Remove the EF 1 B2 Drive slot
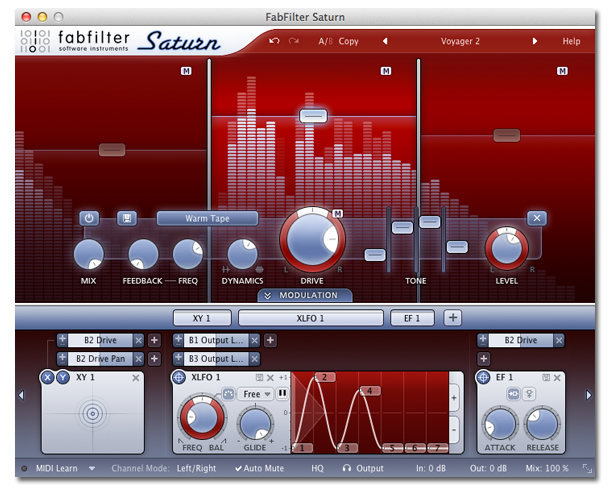Viewport: 610px width, 491px height. click(559, 340)
